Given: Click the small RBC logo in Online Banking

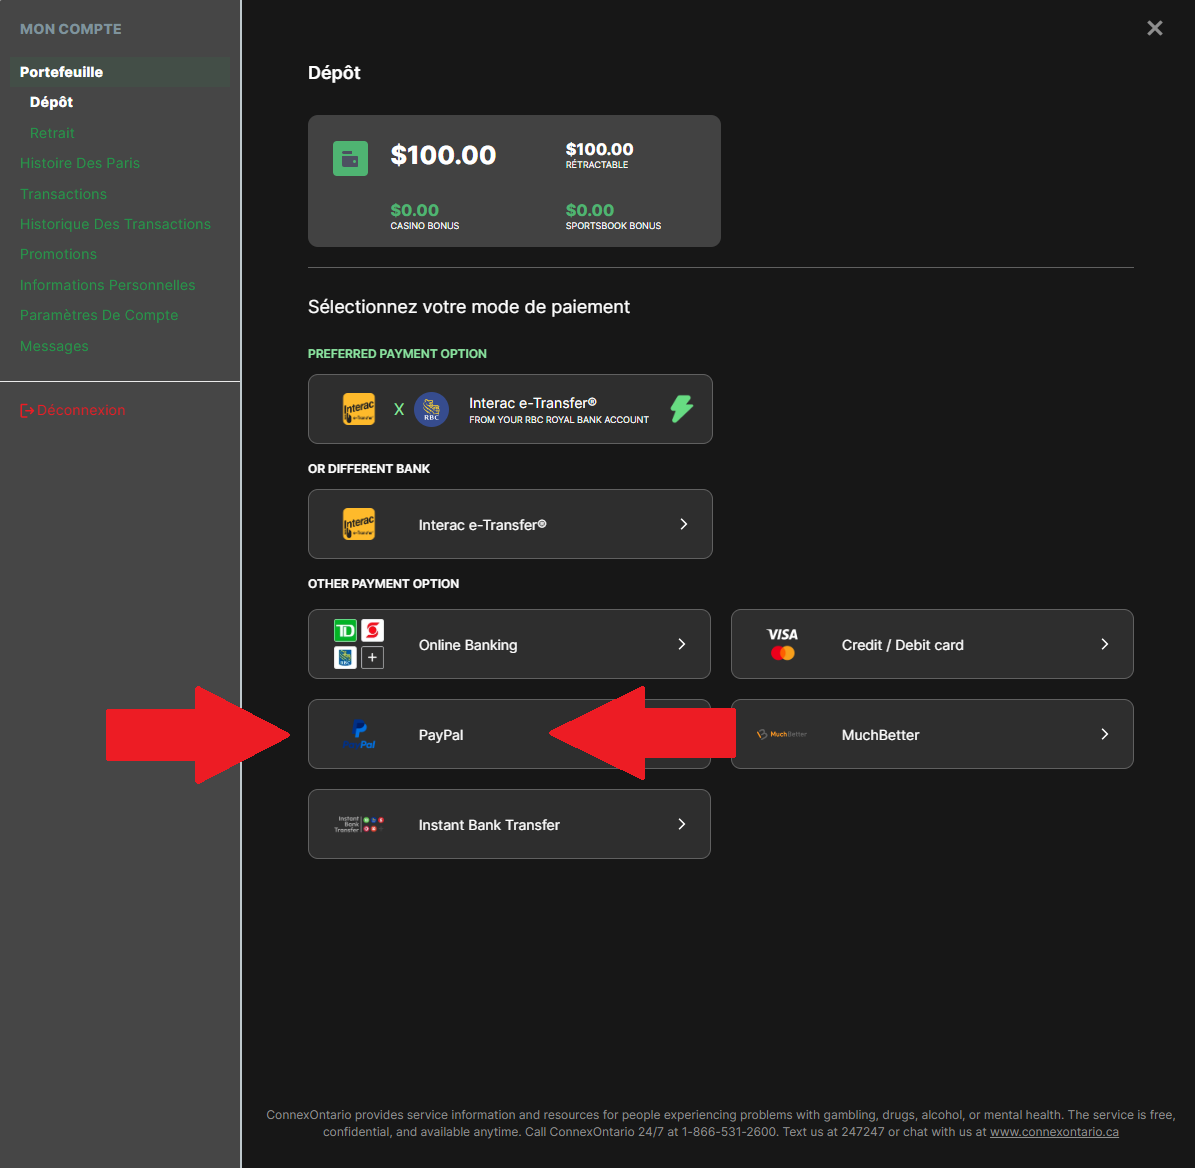Looking at the screenshot, I should click(345, 658).
